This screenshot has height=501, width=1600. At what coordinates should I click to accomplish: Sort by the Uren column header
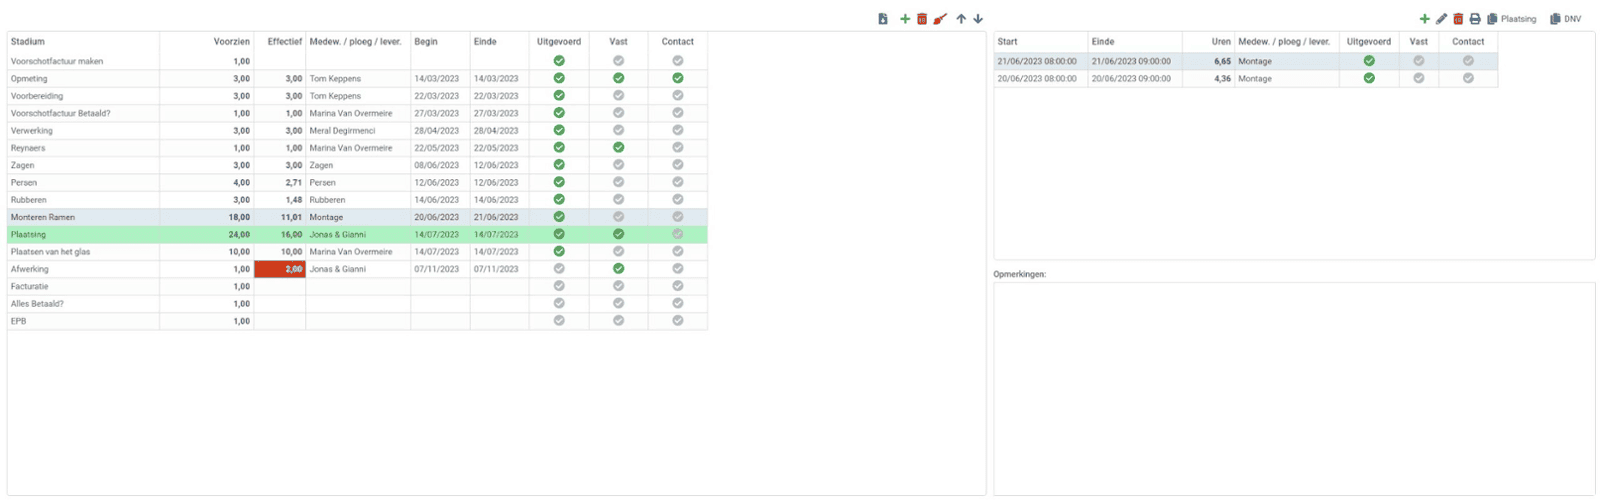(x=1221, y=42)
